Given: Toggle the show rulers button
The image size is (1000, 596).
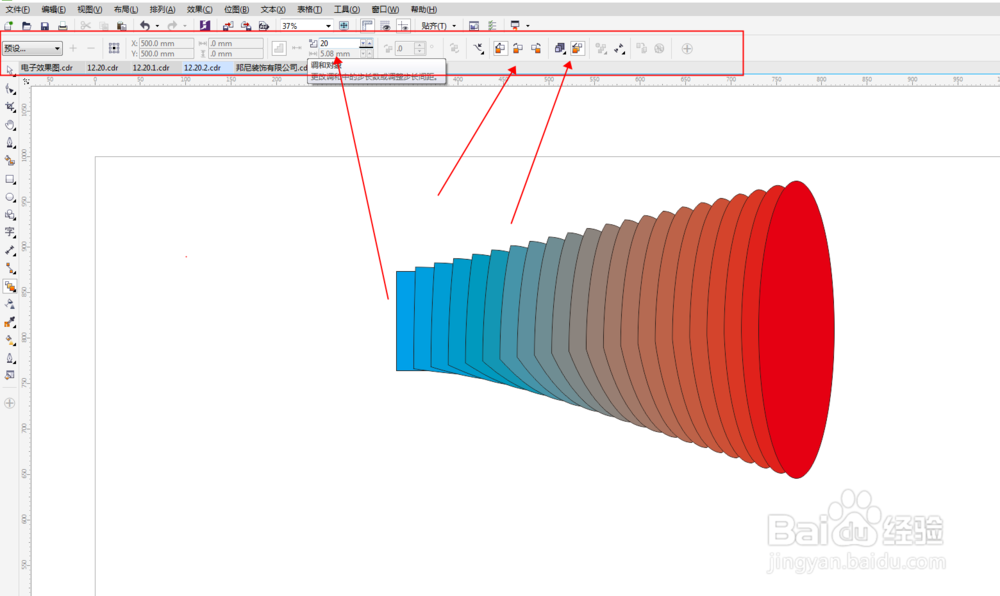Looking at the screenshot, I should tap(367, 25).
